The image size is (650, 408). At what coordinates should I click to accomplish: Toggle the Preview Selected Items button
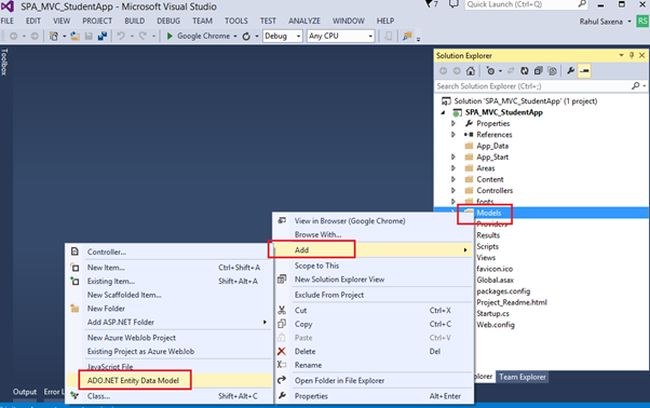[585, 71]
